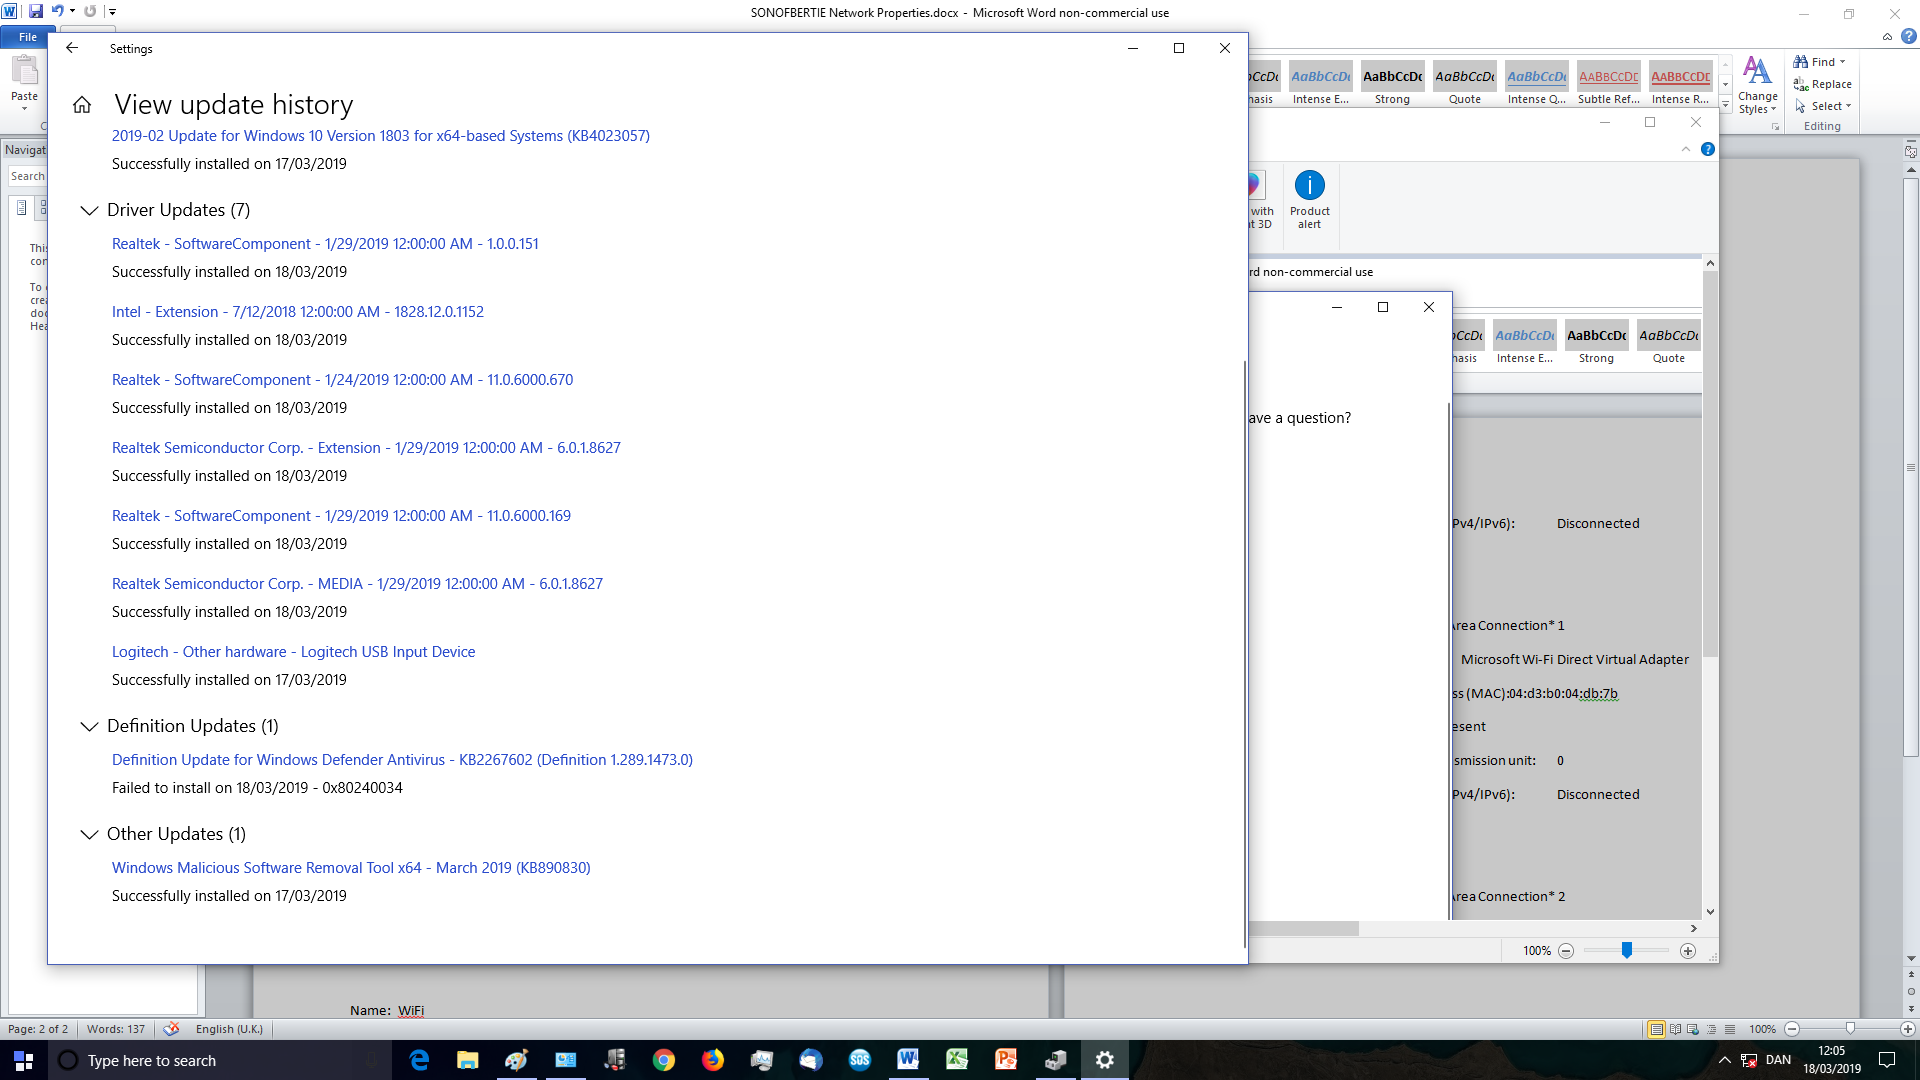Show hidden system tray icons chevron
The image size is (1920, 1080).
(1724, 1060)
